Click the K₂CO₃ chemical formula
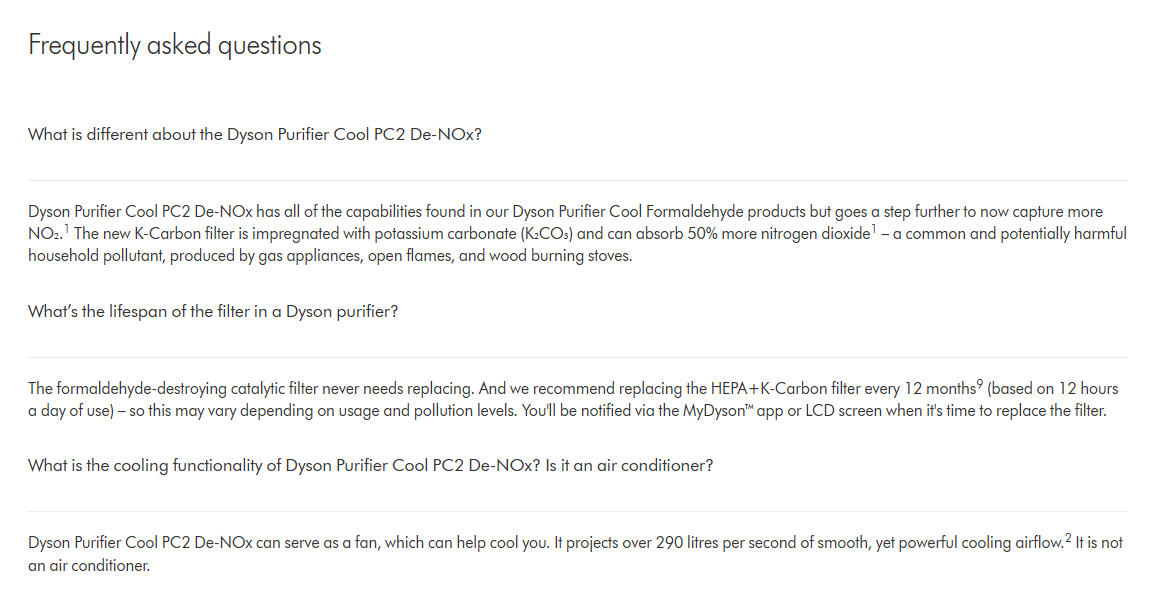The height and width of the screenshot is (603, 1153). 545,234
